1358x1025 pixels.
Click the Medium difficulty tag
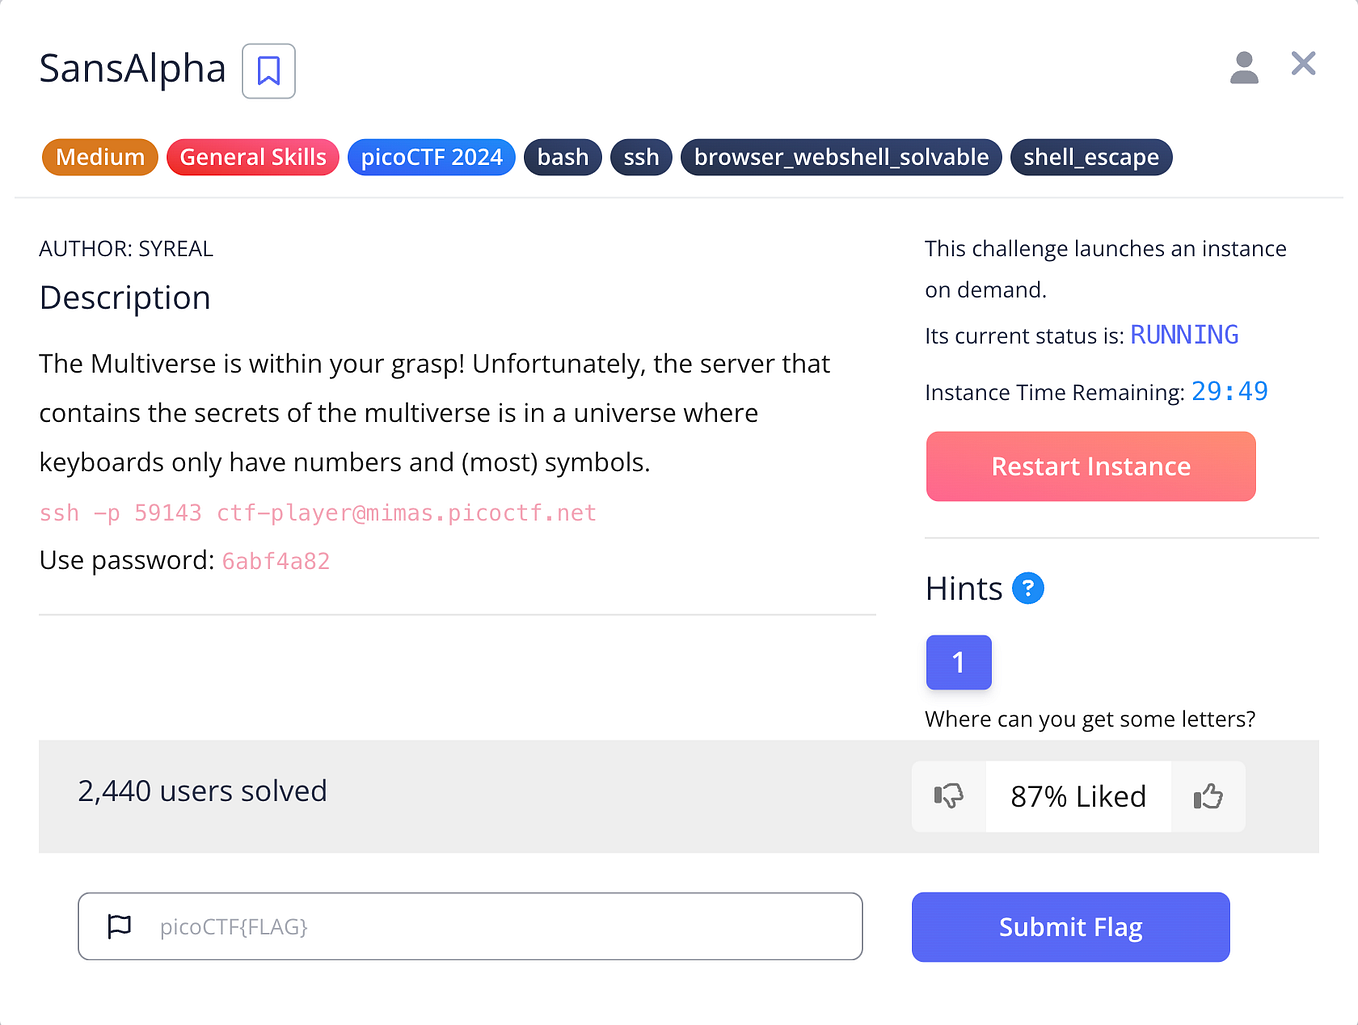pos(100,157)
